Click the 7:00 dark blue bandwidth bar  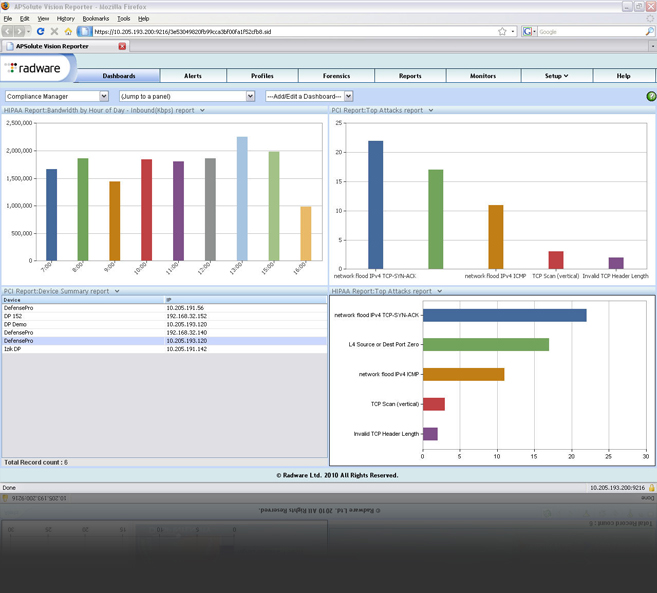tap(52, 215)
